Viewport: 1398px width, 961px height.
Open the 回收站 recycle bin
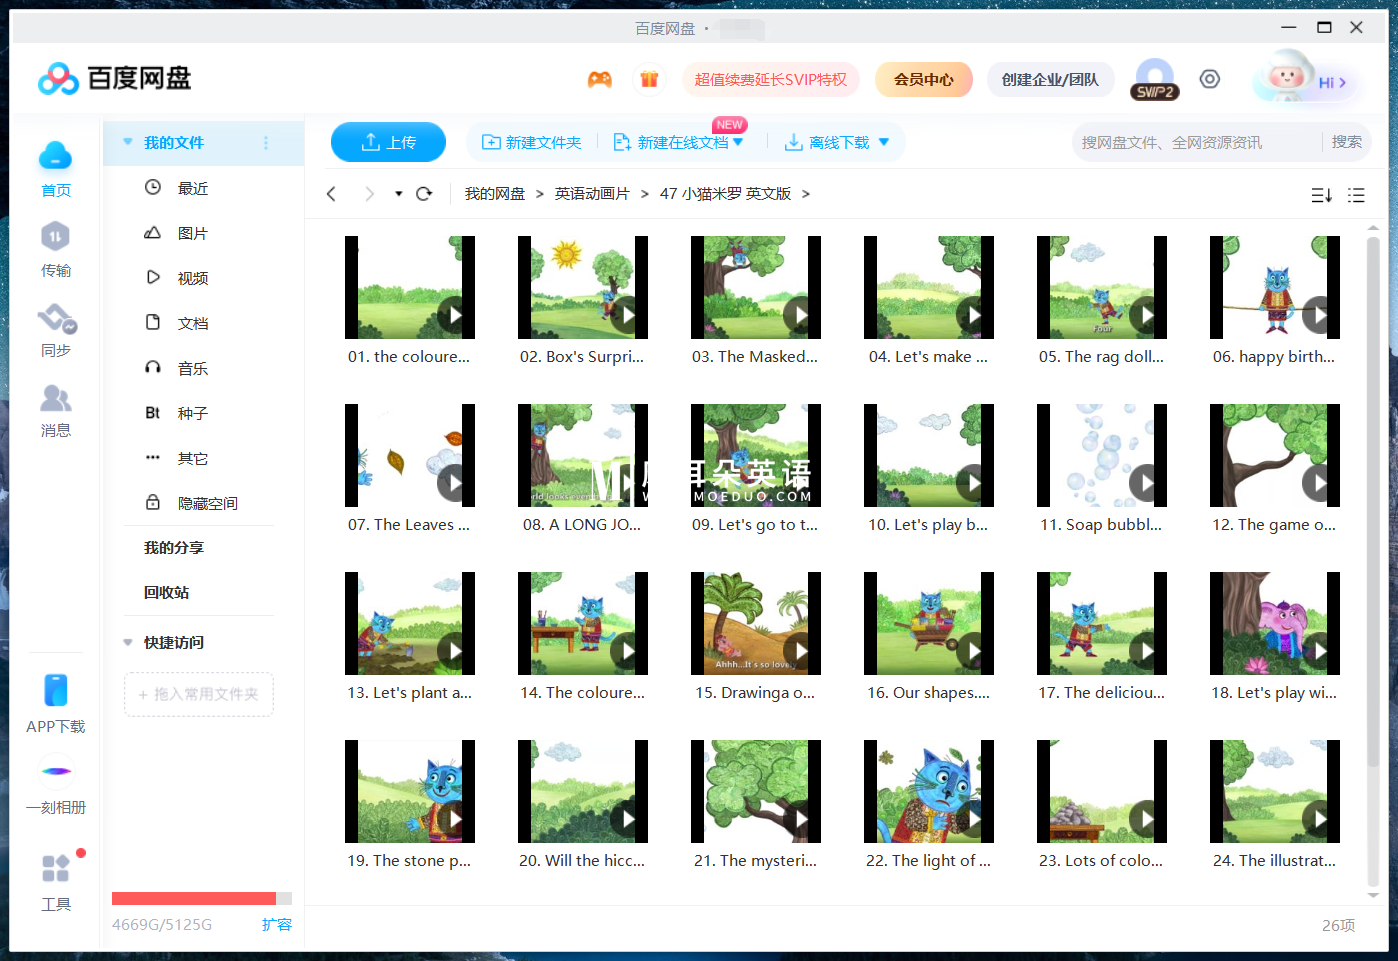pos(164,592)
